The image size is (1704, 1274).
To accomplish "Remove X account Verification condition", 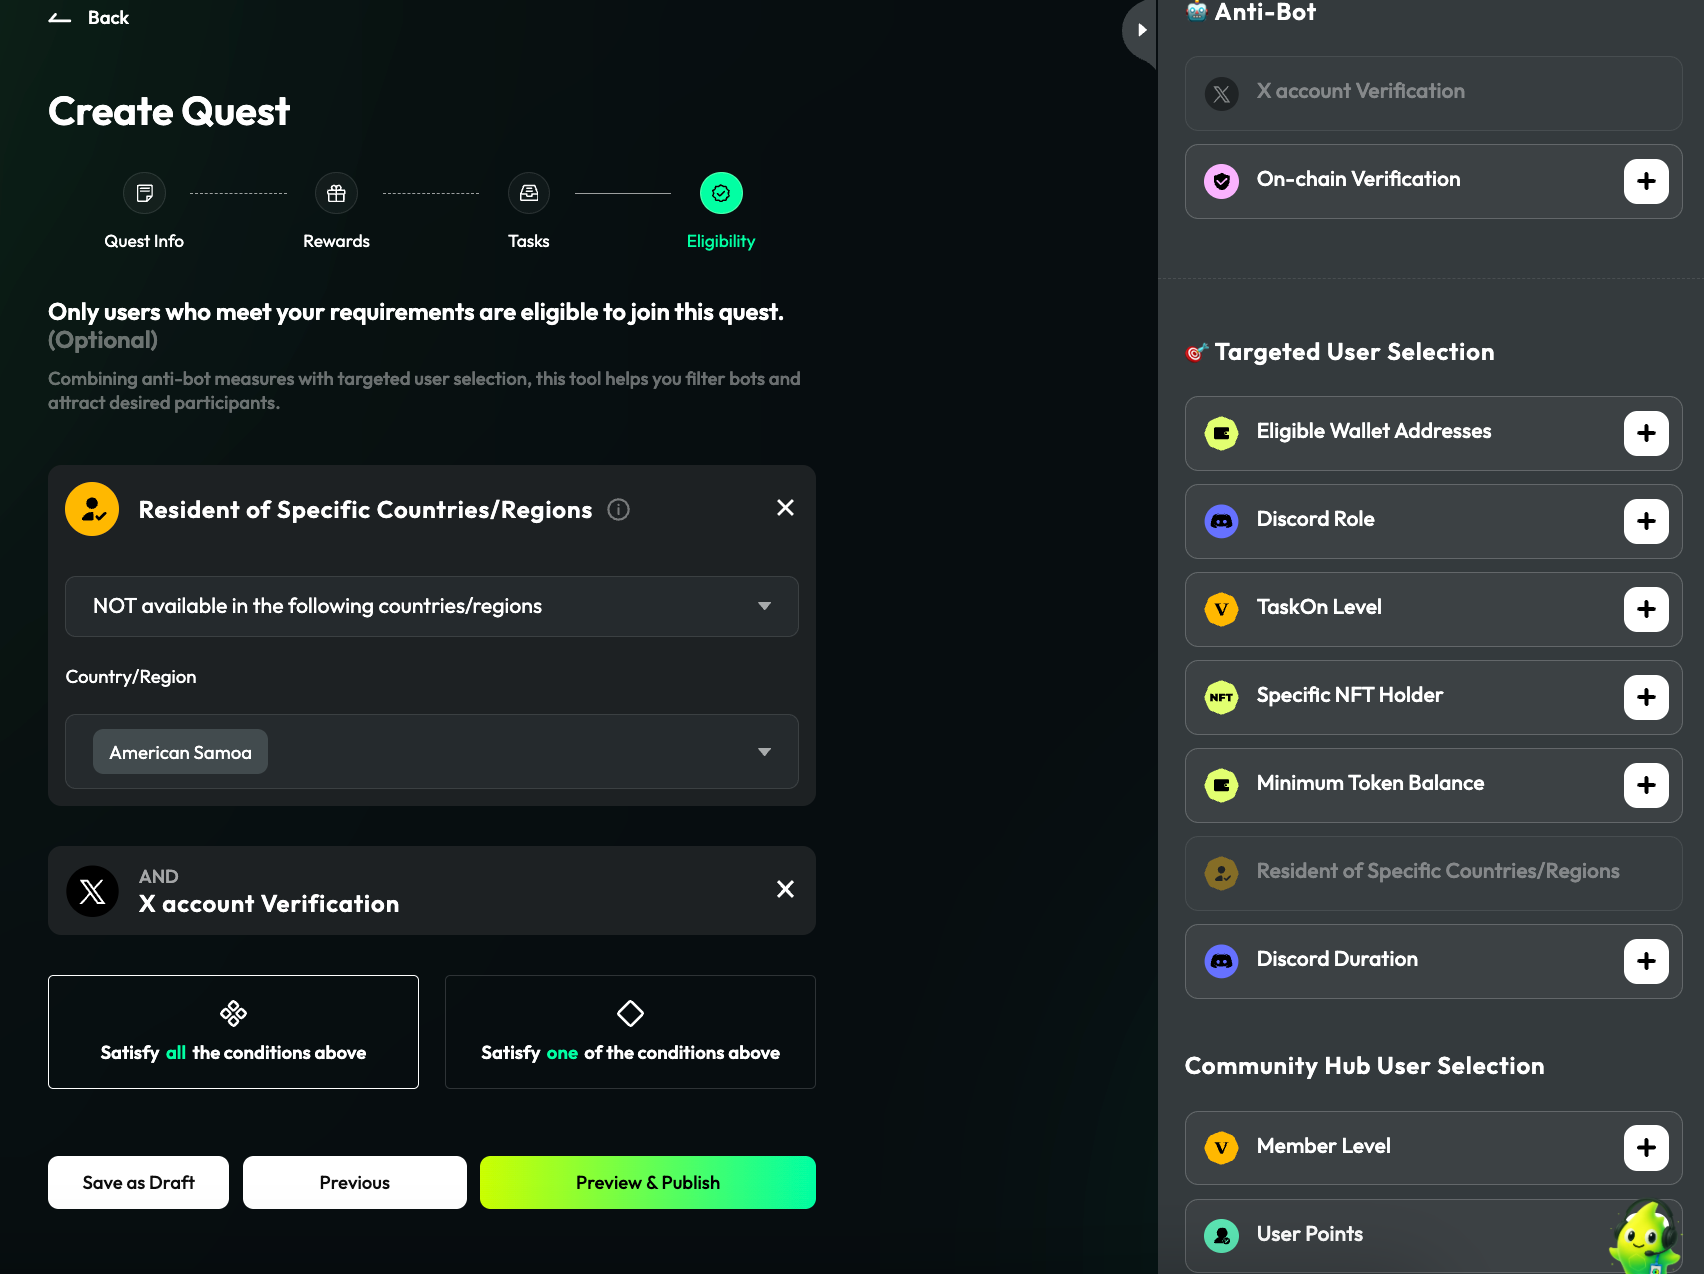I will 785,889.
